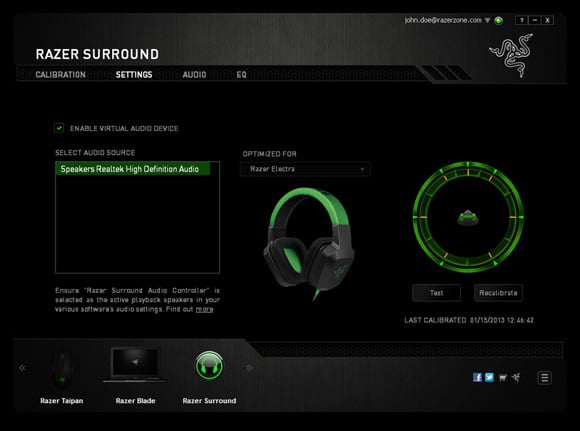Select the Razer Taipan device
The width and height of the screenshot is (580, 431).
[62, 377]
